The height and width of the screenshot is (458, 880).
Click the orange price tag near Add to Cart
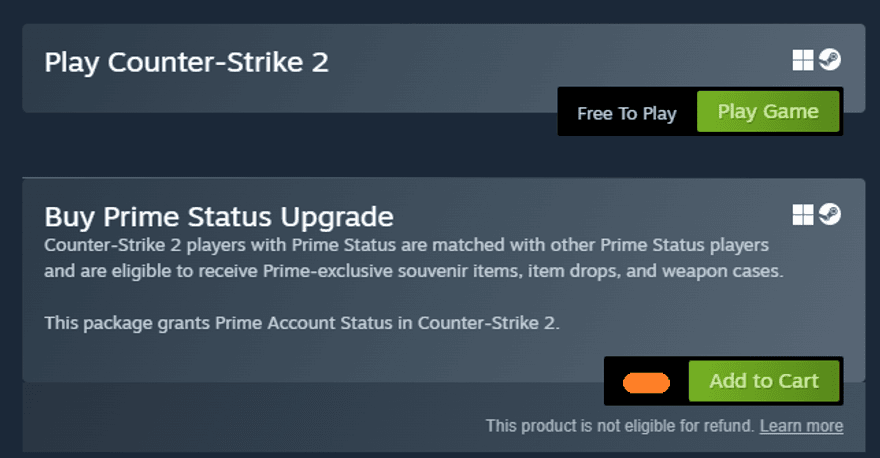[646, 382]
